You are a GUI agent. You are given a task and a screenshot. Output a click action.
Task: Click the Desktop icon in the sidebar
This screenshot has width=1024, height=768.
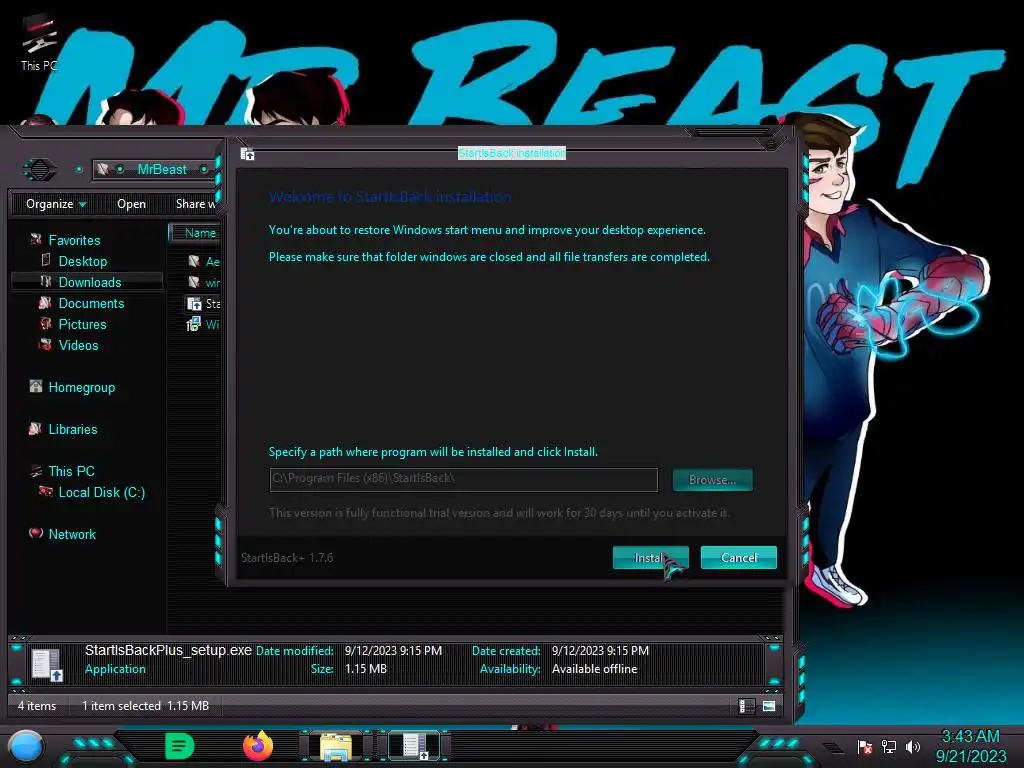click(x=46, y=261)
